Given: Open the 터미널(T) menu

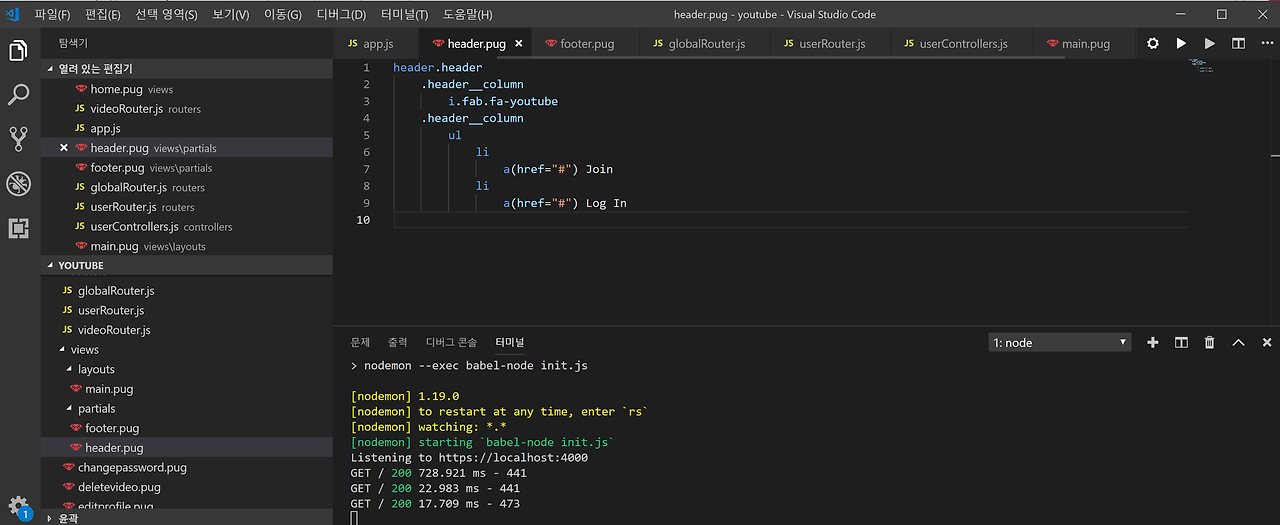Looking at the screenshot, I should (x=404, y=15).
